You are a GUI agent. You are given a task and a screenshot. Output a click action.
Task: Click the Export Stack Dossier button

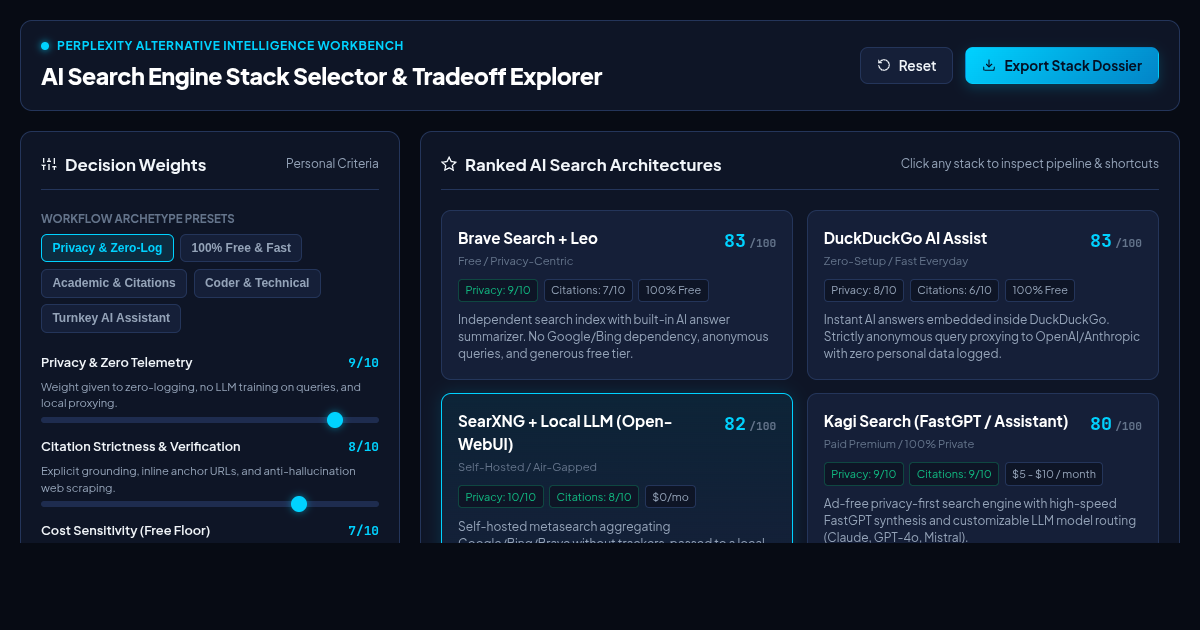tap(1062, 66)
